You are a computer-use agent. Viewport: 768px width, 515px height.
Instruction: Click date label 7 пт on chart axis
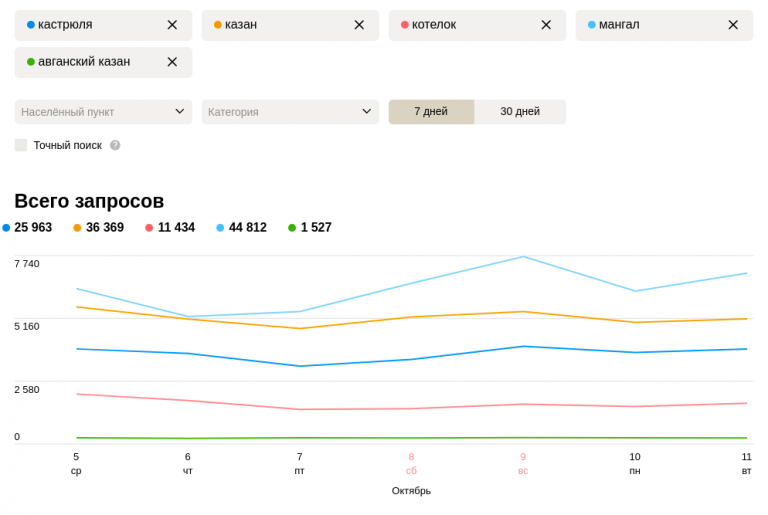(x=299, y=463)
